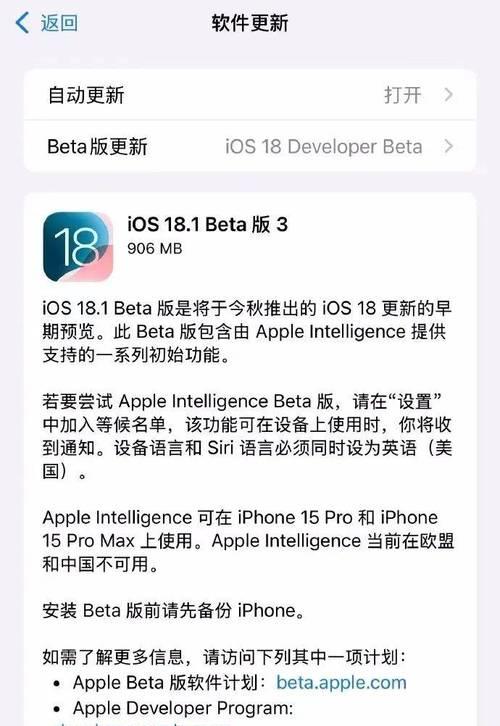Tap the iOS 18 update icon
The width and height of the screenshot is (500, 726).
(x=78, y=247)
